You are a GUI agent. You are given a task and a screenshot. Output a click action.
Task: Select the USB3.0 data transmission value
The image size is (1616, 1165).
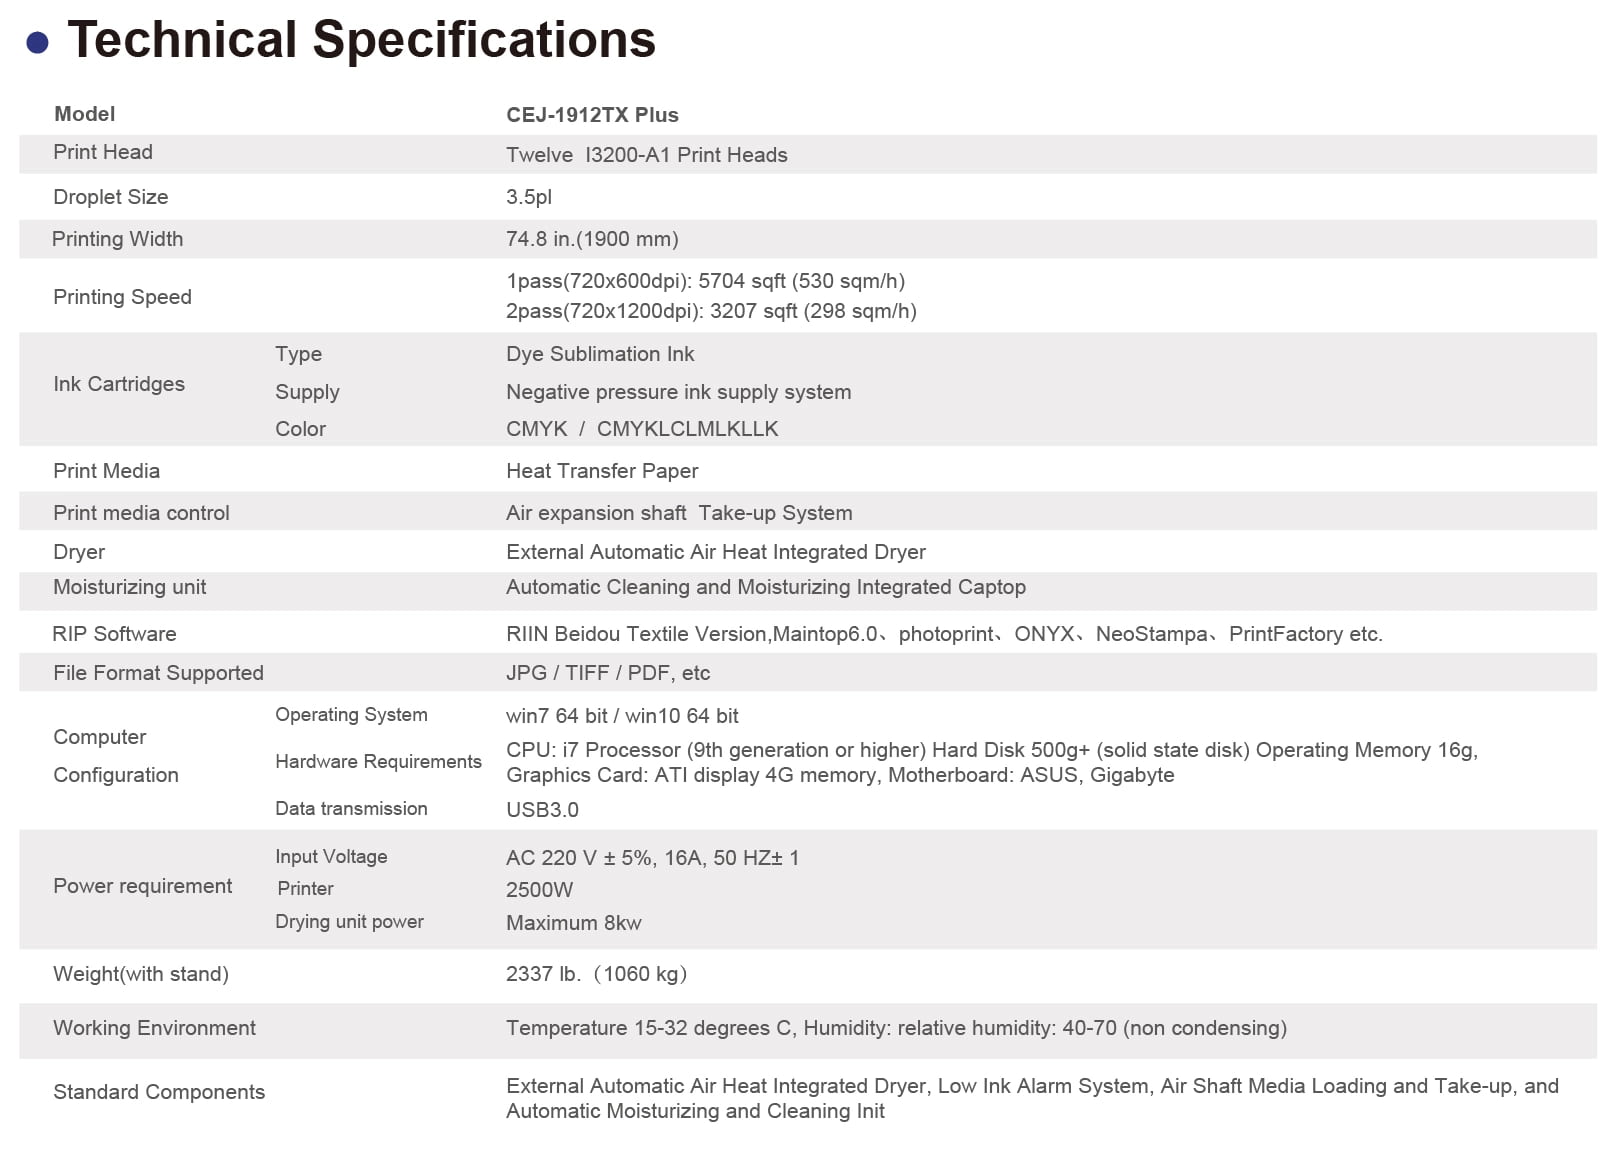point(542,810)
